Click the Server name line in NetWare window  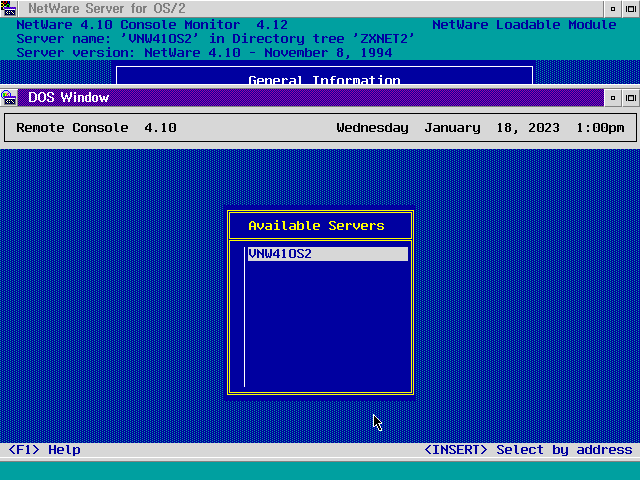click(x=216, y=39)
